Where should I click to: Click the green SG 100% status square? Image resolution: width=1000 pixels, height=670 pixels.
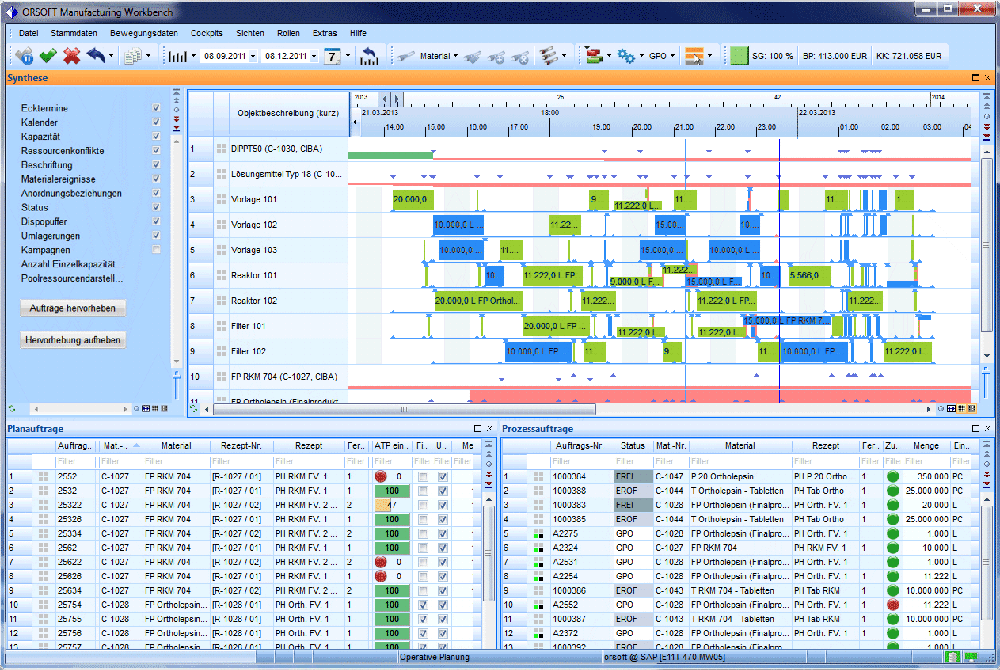tap(738, 56)
